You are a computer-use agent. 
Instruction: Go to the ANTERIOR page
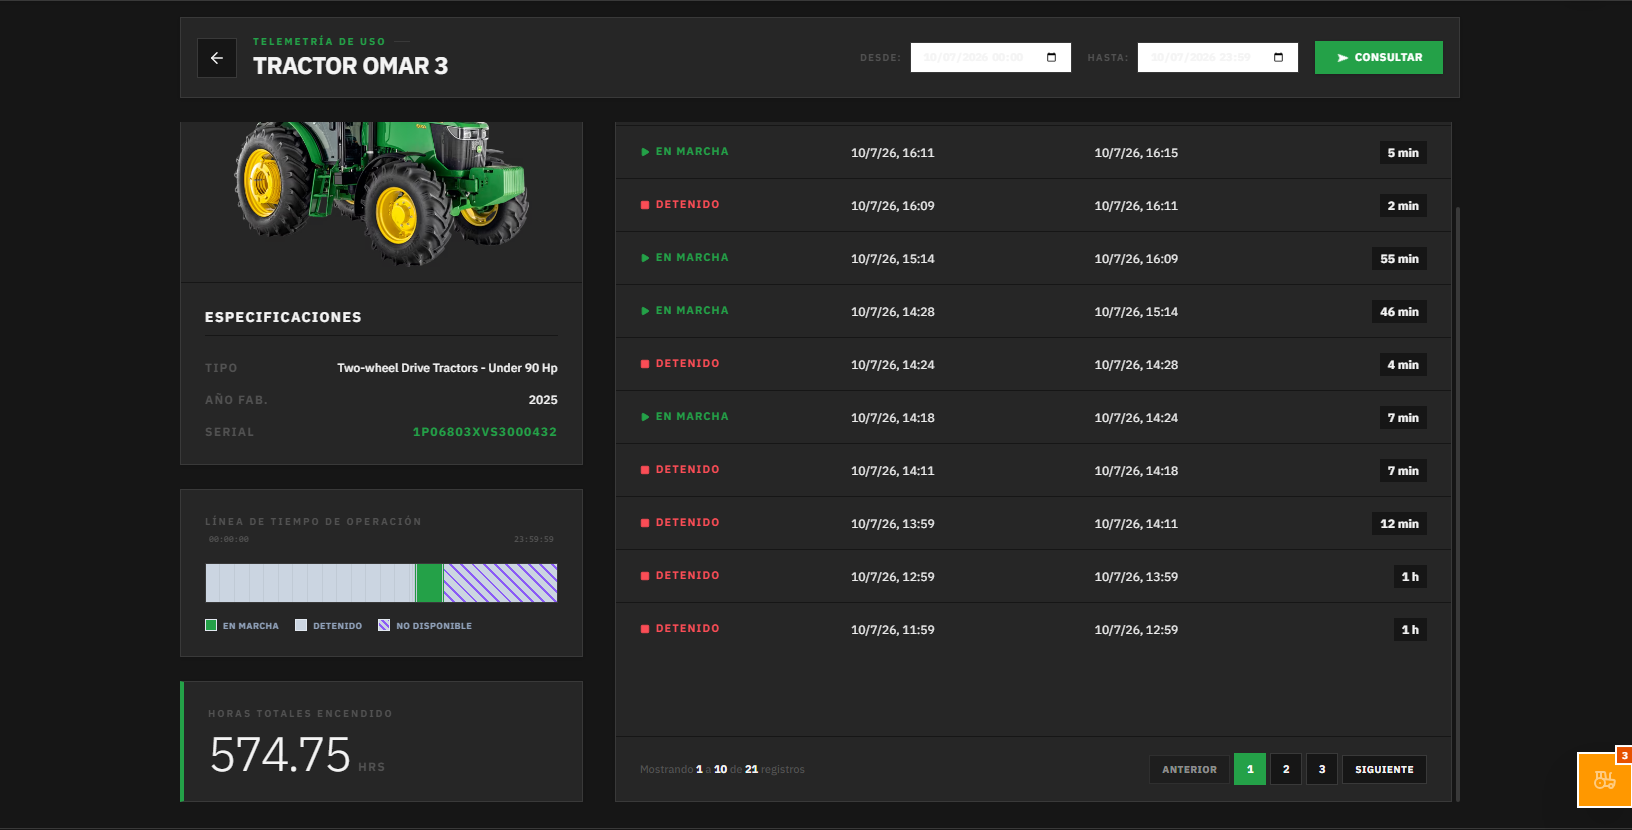point(1189,769)
